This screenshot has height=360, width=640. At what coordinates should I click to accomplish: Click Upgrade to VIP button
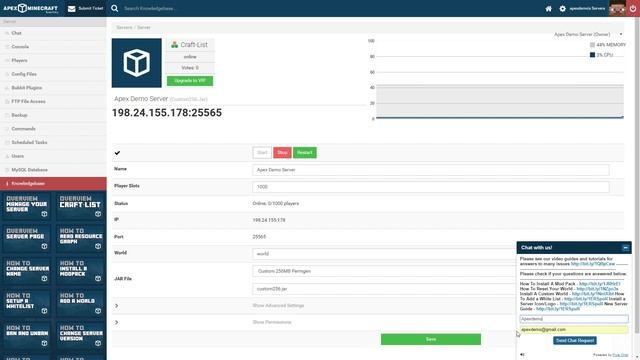(x=190, y=81)
